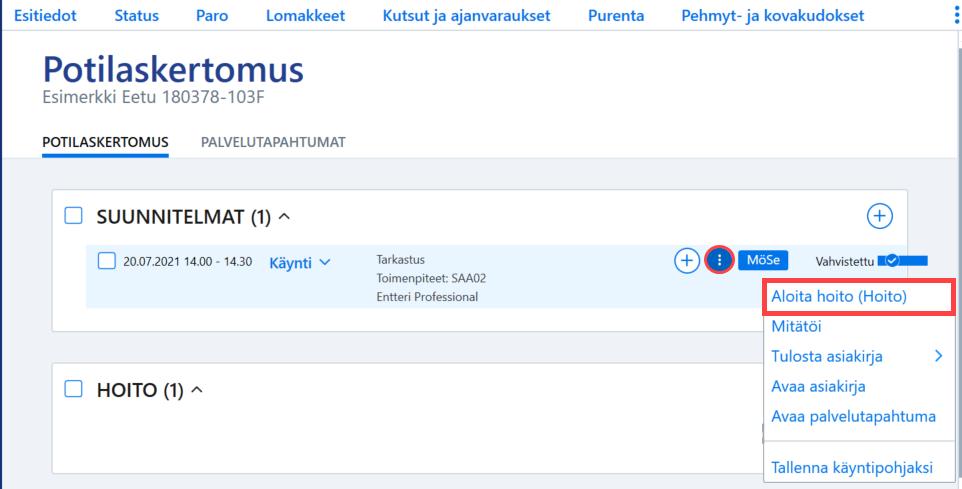This screenshot has height=489, width=962.
Task: Click the SUUNNITELMAT (1) section title
Action: coord(183,217)
